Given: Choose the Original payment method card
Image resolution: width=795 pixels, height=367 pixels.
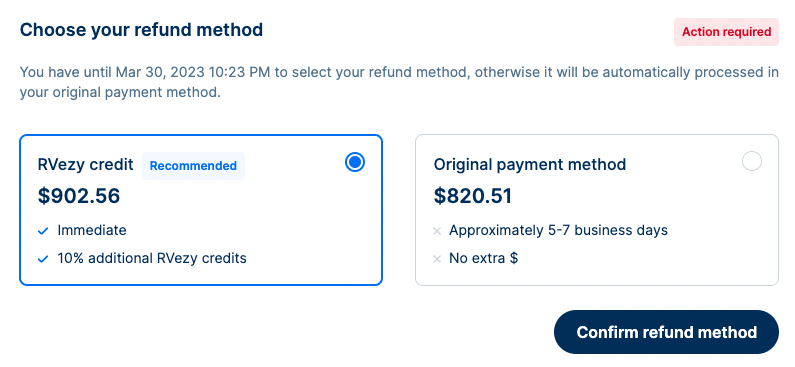Looking at the screenshot, I should [597, 210].
